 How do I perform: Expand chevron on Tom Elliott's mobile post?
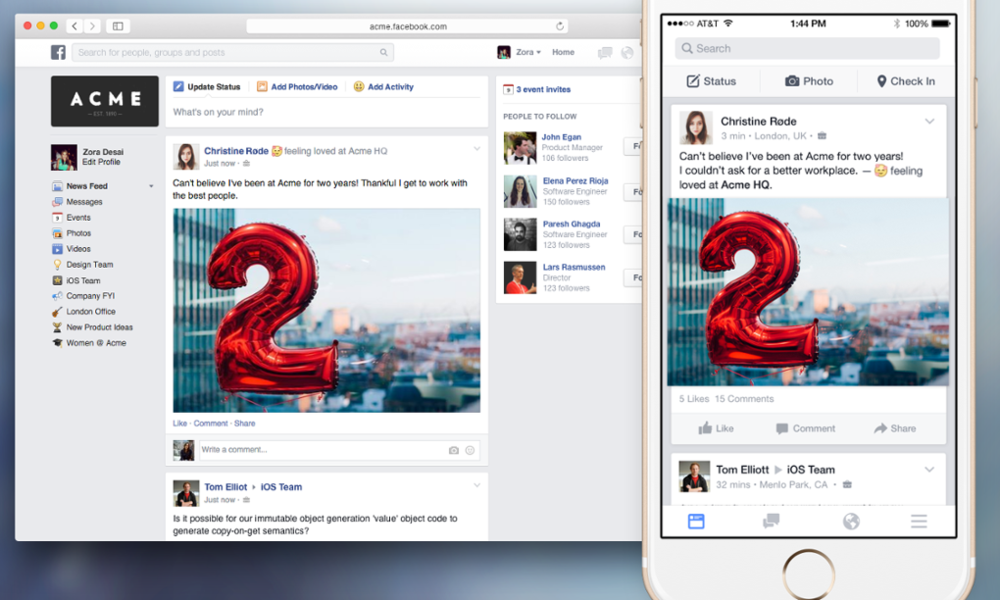(x=929, y=469)
